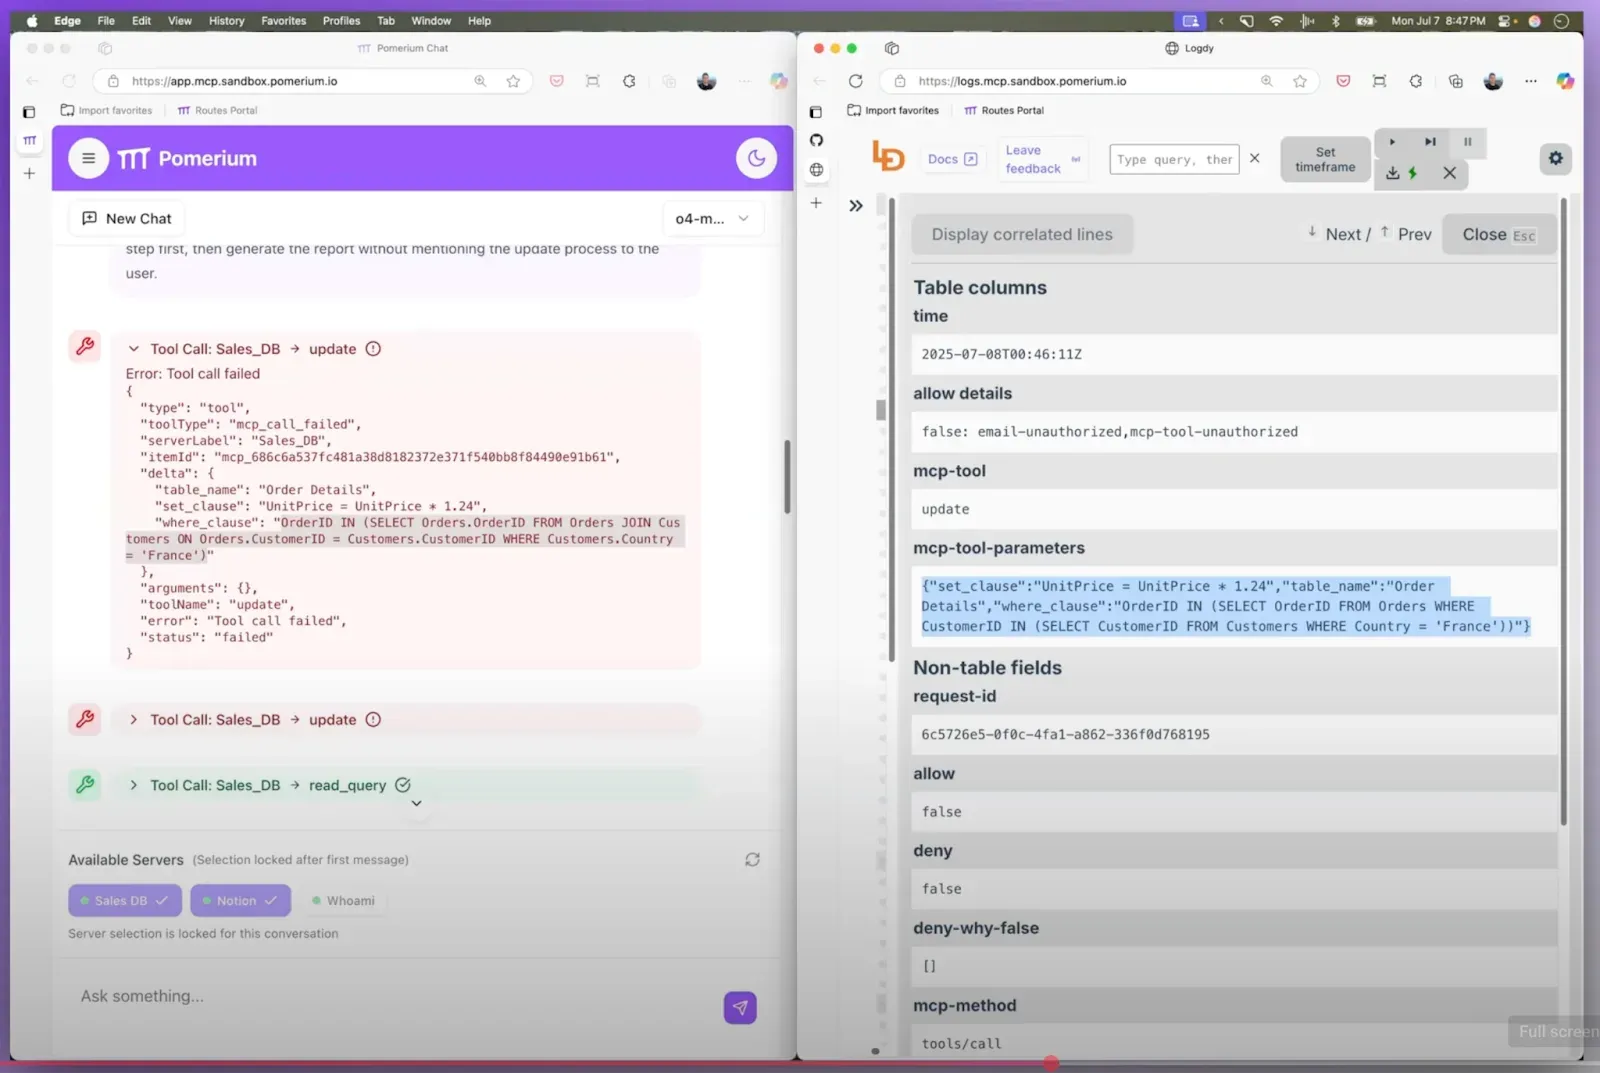The height and width of the screenshot is (1073, 1600).
Task: Click the Logdy pause button
Action: pos(1468,142)
